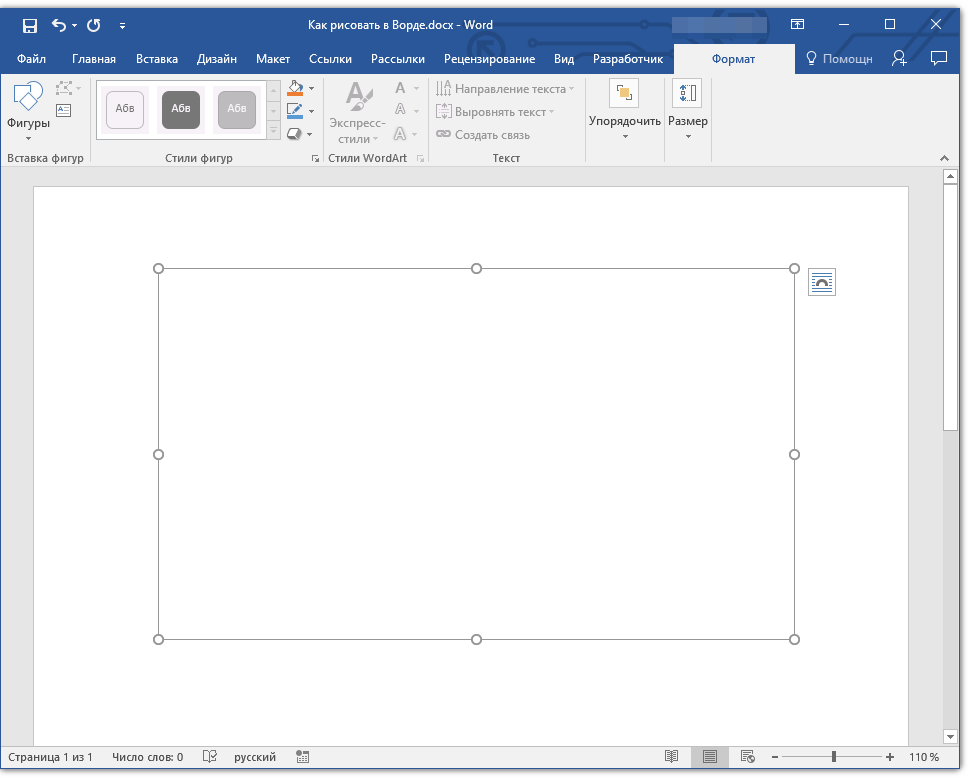Click the draw text box icon

pyautogui.click(x=64, y=111)
